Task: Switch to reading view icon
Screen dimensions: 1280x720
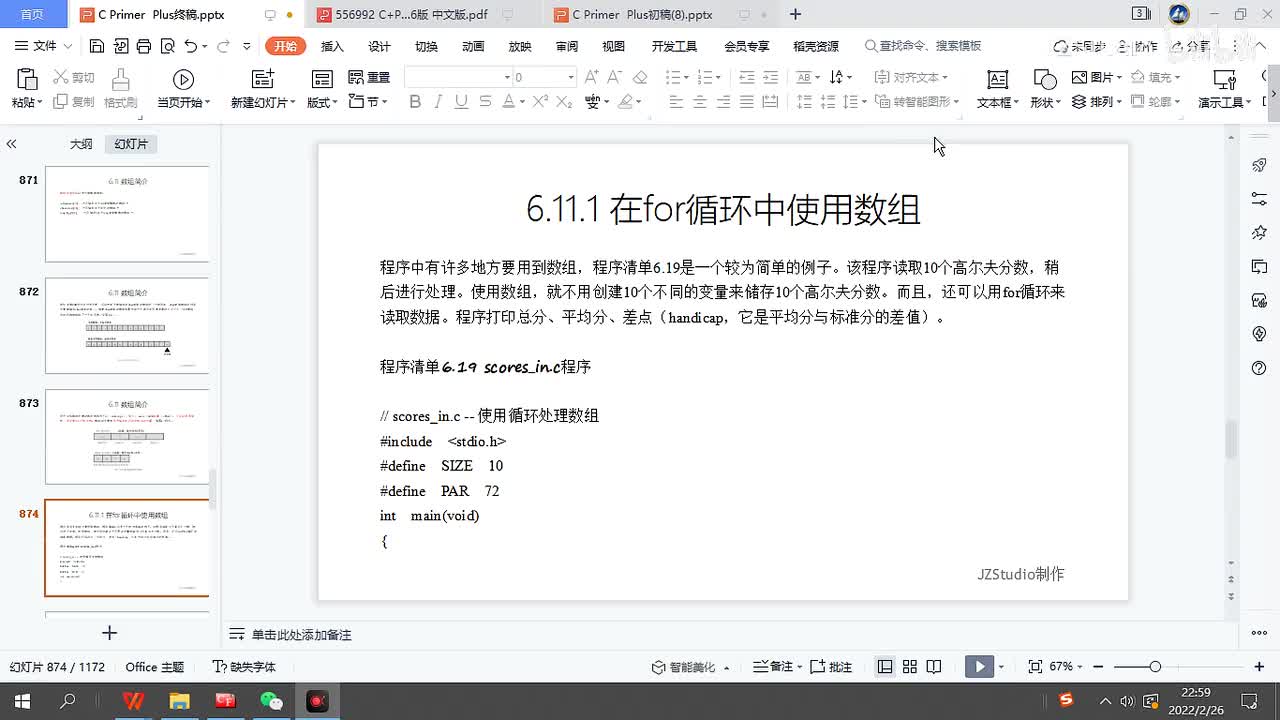Action: pyautogui.click(x=934, y=667)
